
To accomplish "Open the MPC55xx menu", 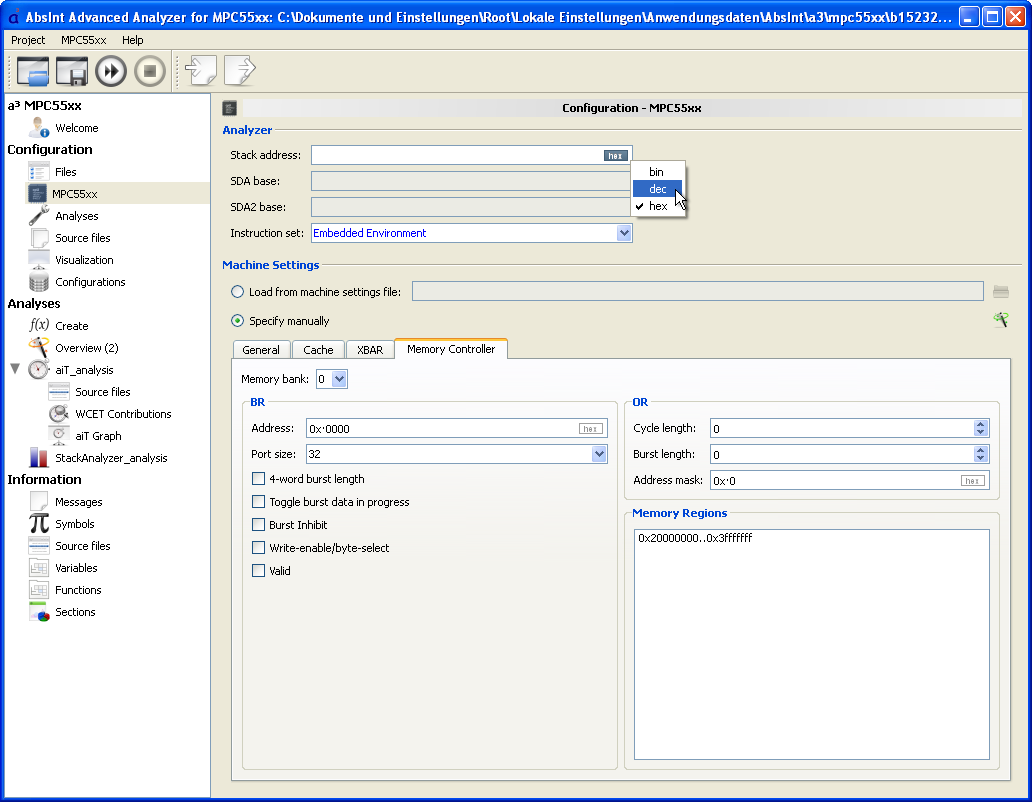I will [84, 40].
